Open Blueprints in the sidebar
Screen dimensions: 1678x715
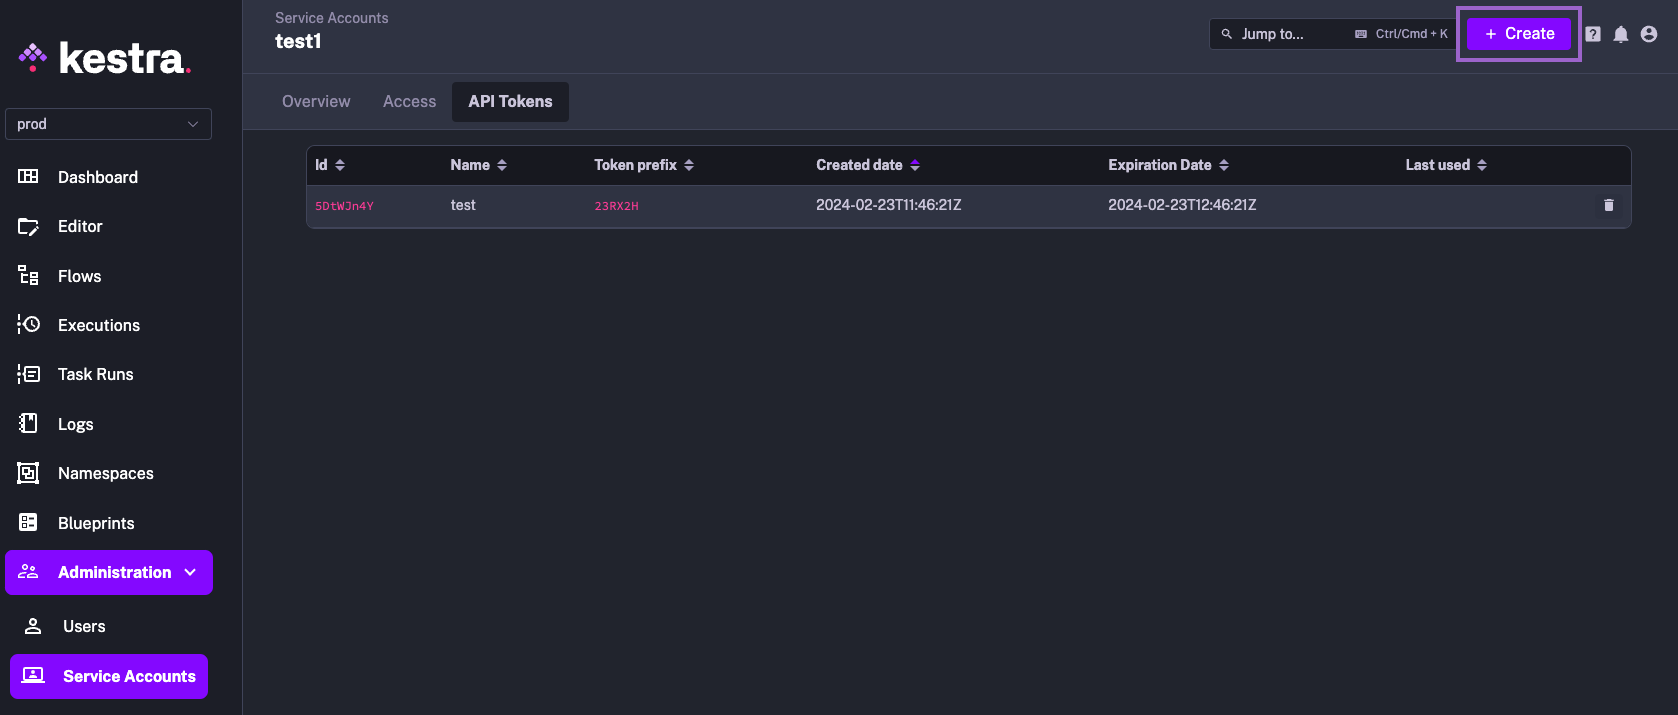95,523
